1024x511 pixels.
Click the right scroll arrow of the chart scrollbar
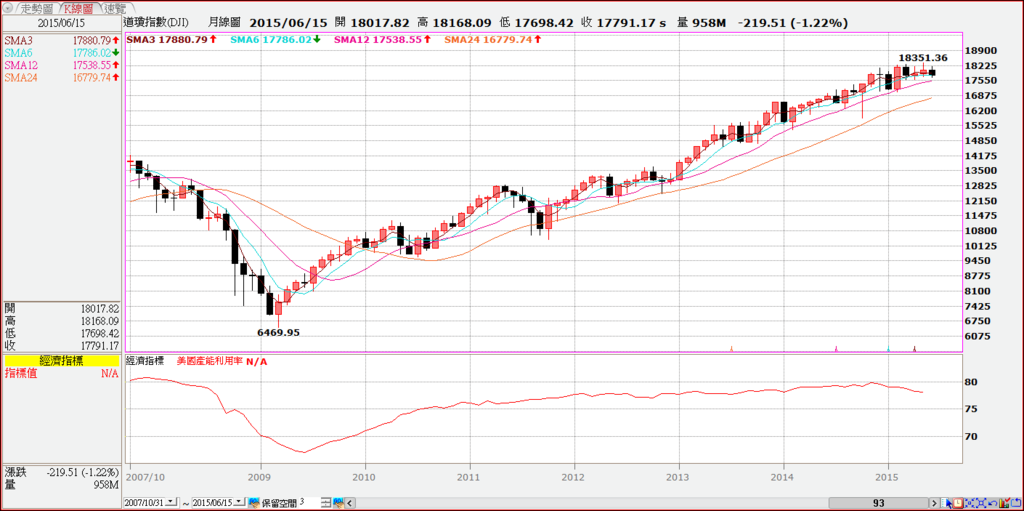(935, 503)
